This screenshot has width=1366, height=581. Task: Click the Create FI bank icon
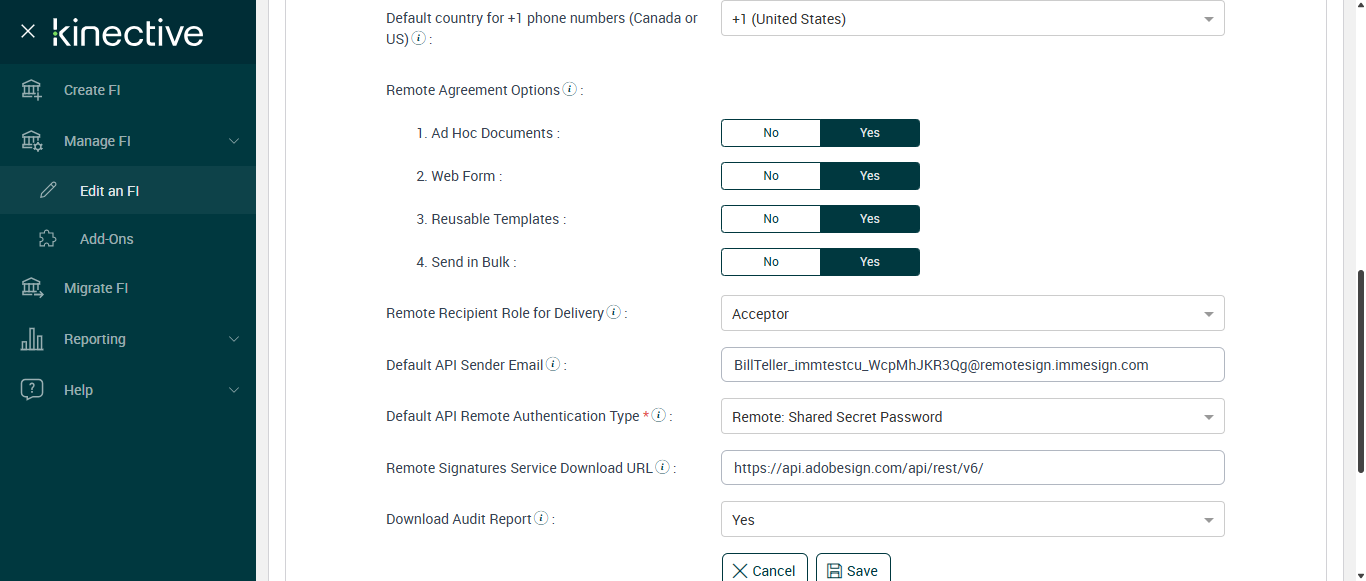[32, 90]
